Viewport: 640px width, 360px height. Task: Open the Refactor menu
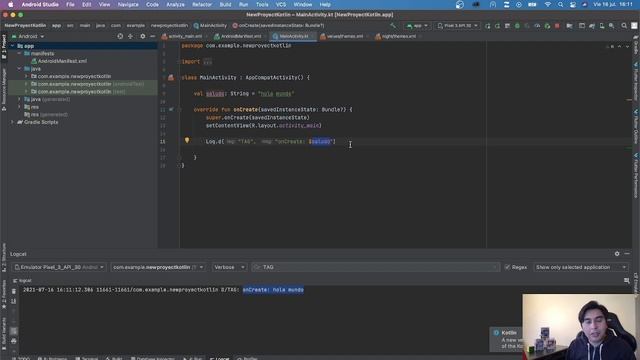click(x=202, y=4)
